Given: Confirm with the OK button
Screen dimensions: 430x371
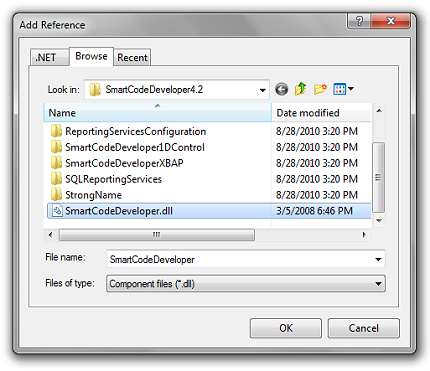Looking at the screenshot, I should click(x=286, y=328).
